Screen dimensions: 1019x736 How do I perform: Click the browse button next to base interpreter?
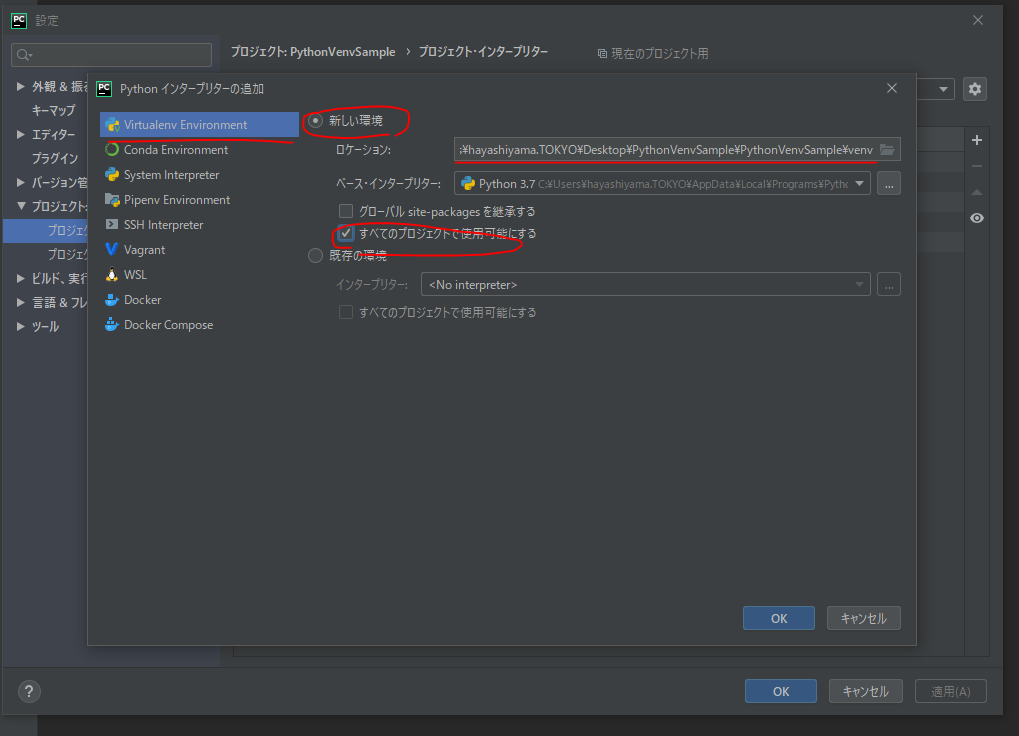889,184
